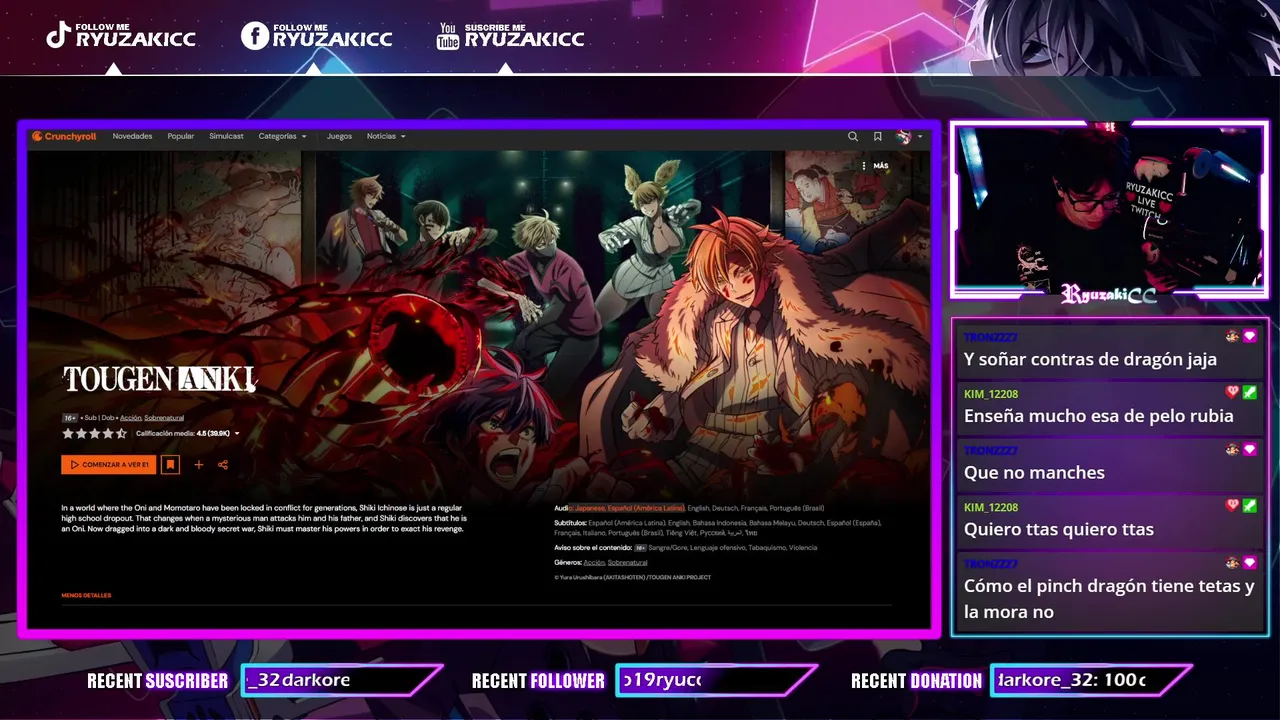Select chat message 'Quiero ttas quiero ttas'
Viewport: 1280px width, 720px height.
pos(1058,529)
